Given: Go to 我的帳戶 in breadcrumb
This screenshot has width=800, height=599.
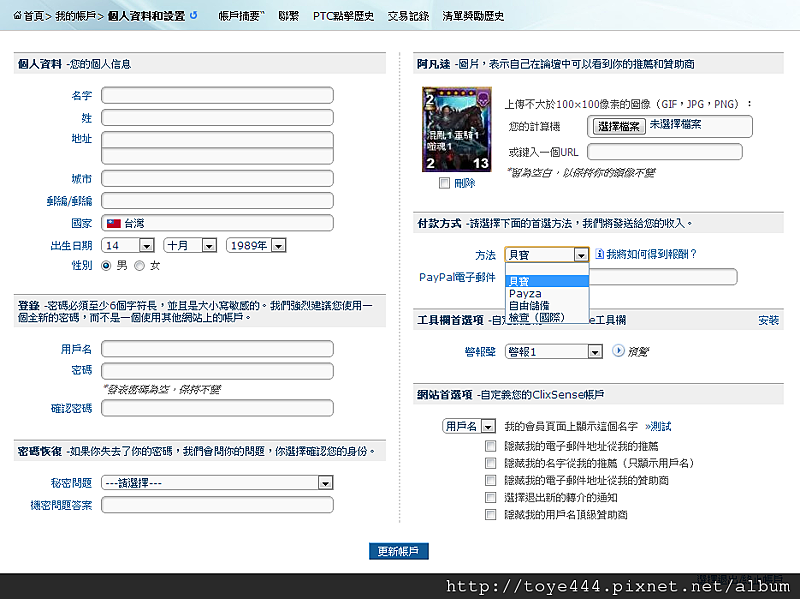Looking at the screenshot, I should [76, 16].
